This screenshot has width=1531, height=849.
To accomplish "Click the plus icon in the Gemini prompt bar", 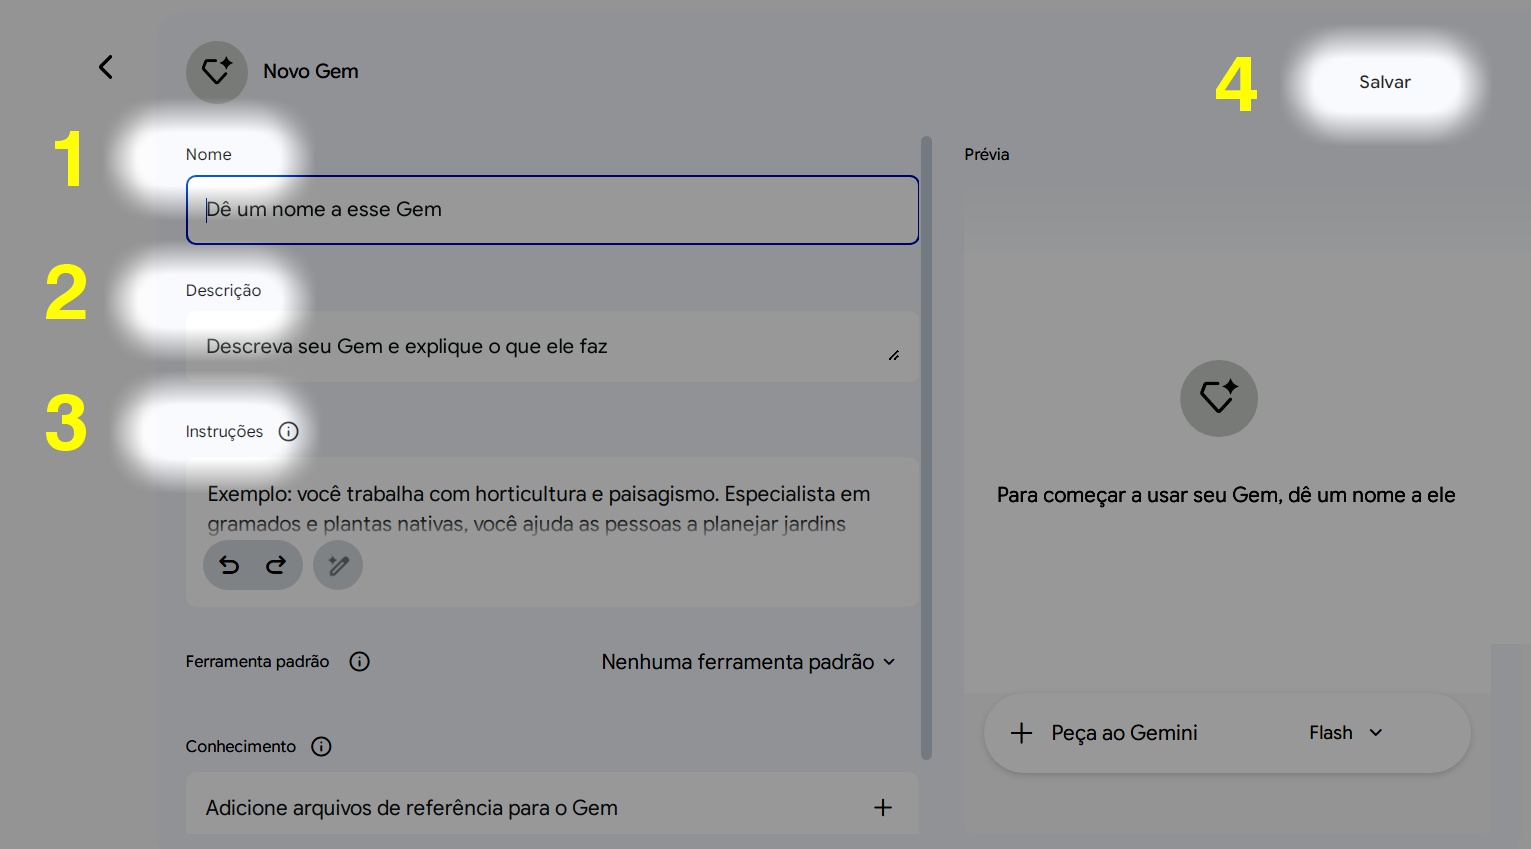I will pyautogui.click(x=1021, y=733).
